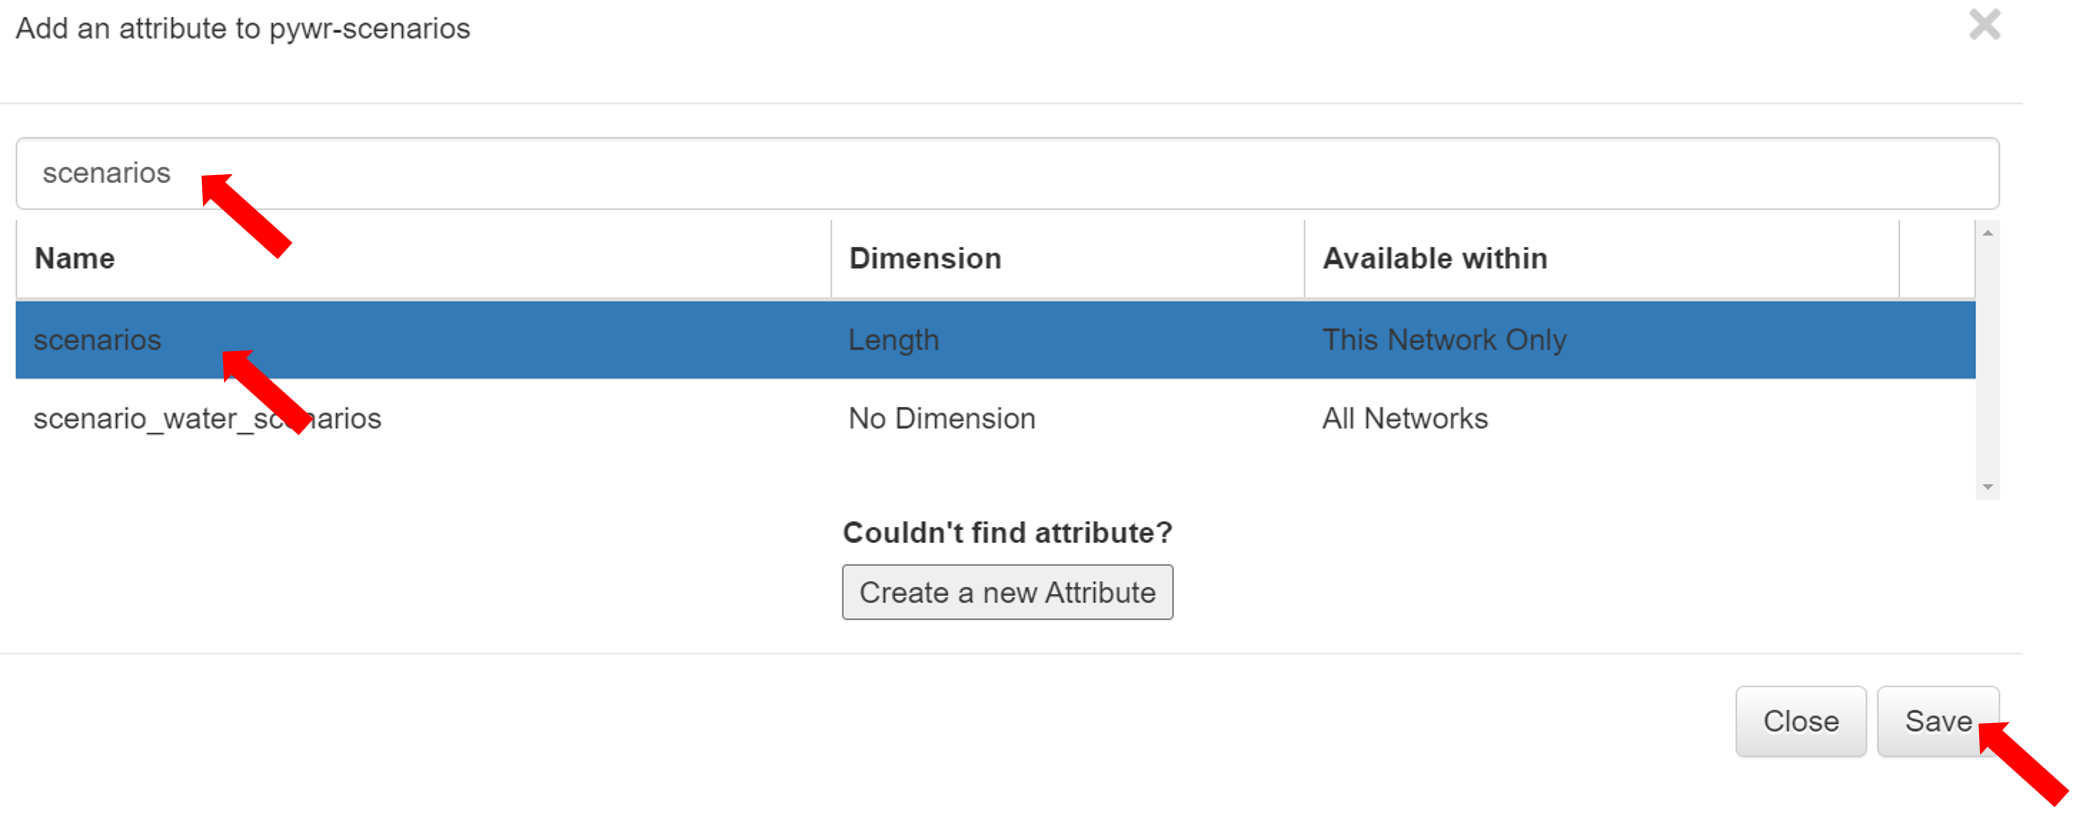Viewport: 2074px width, 813px height.
Task: Click the attribute search field containing "scenarios"
Action: coord(1000,173)
